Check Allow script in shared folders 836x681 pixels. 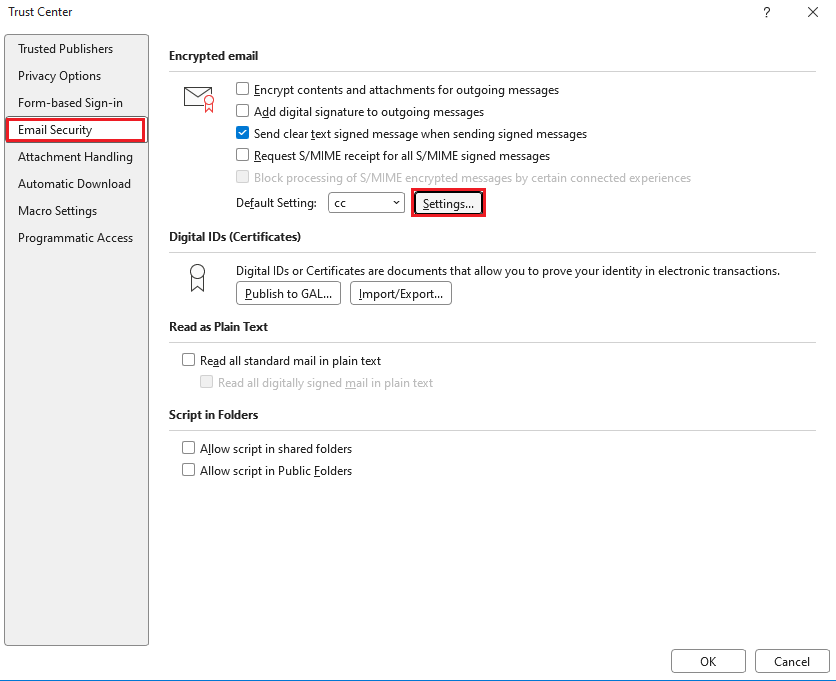[188, 449]
